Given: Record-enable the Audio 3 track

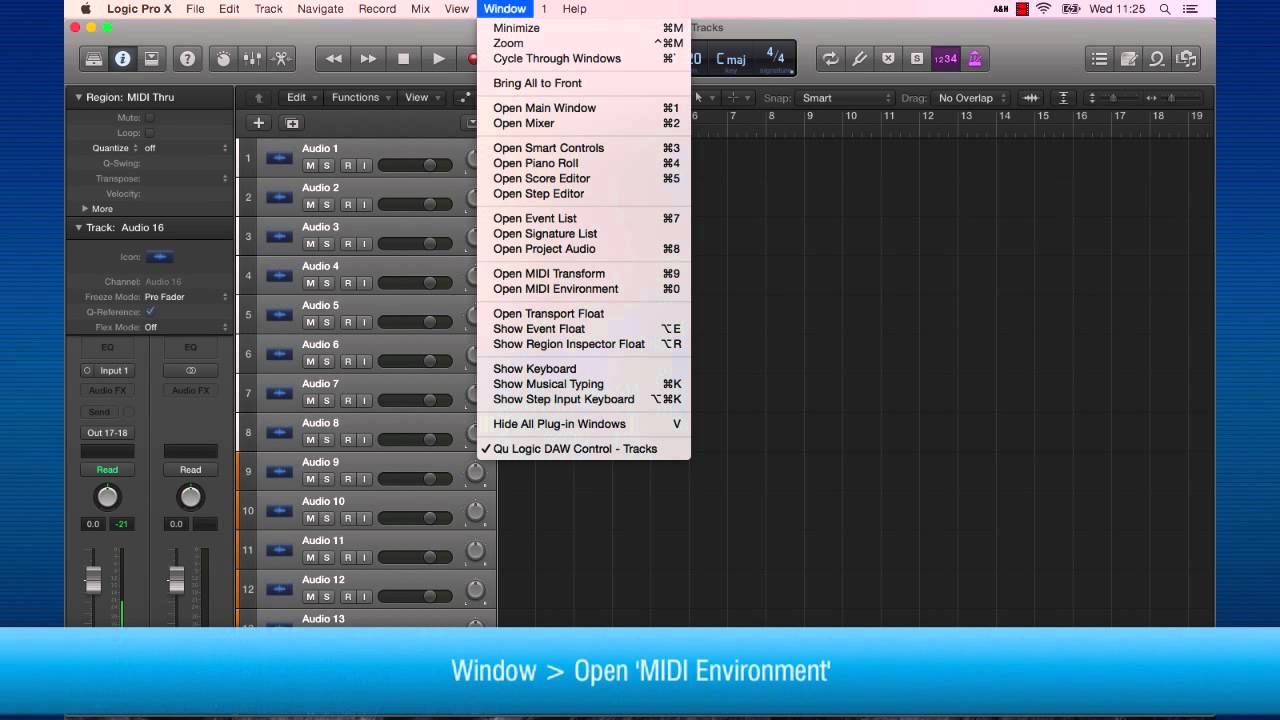Looking at the screenshot, I should click(x=348, y=244).
